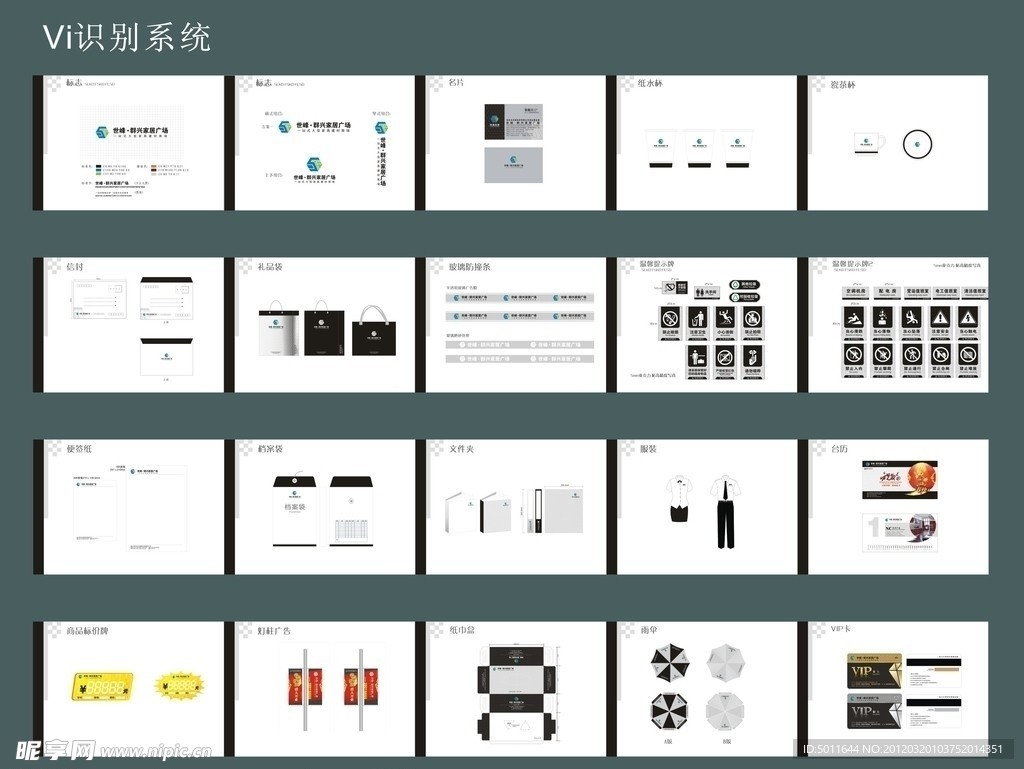Select the hexagonal company logo icon
The image size is (1024, 769).
[100, 130]
